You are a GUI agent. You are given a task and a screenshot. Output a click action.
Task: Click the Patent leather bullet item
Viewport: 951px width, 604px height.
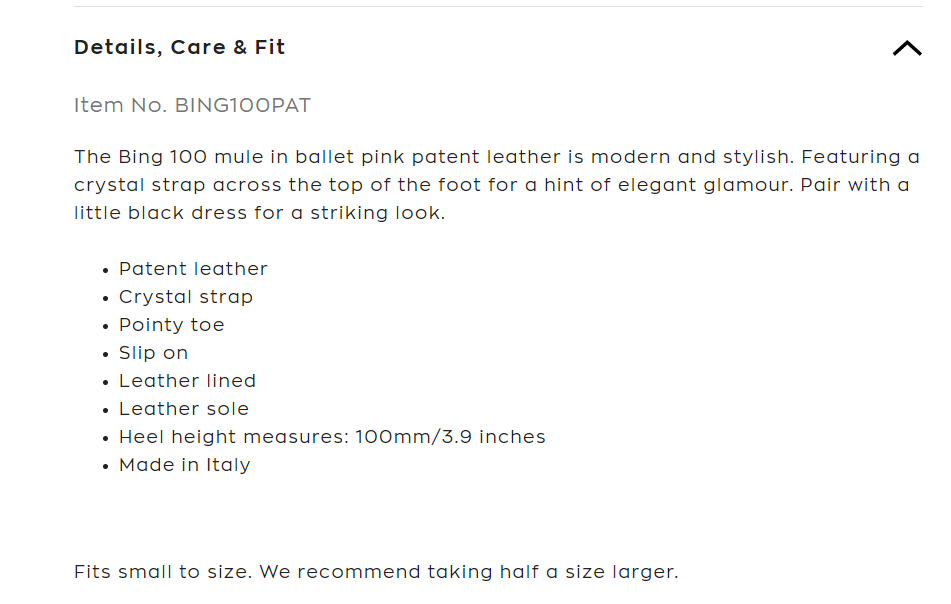pos(193,269)
